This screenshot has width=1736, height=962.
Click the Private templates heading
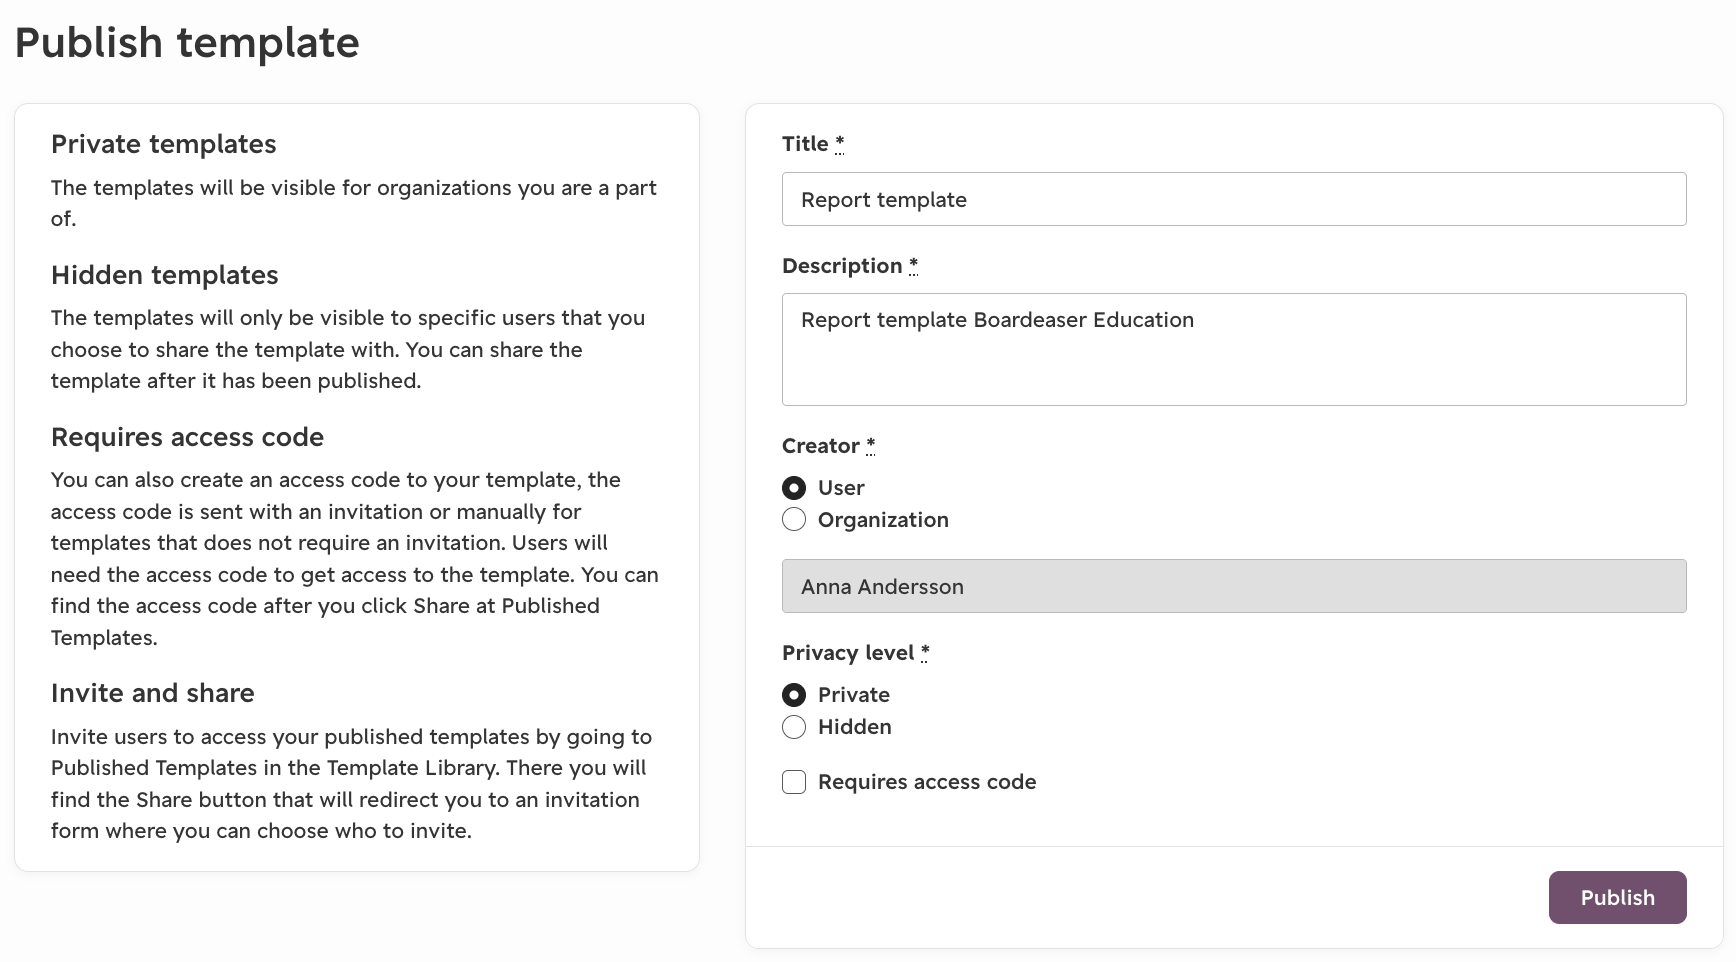point(164,144)
